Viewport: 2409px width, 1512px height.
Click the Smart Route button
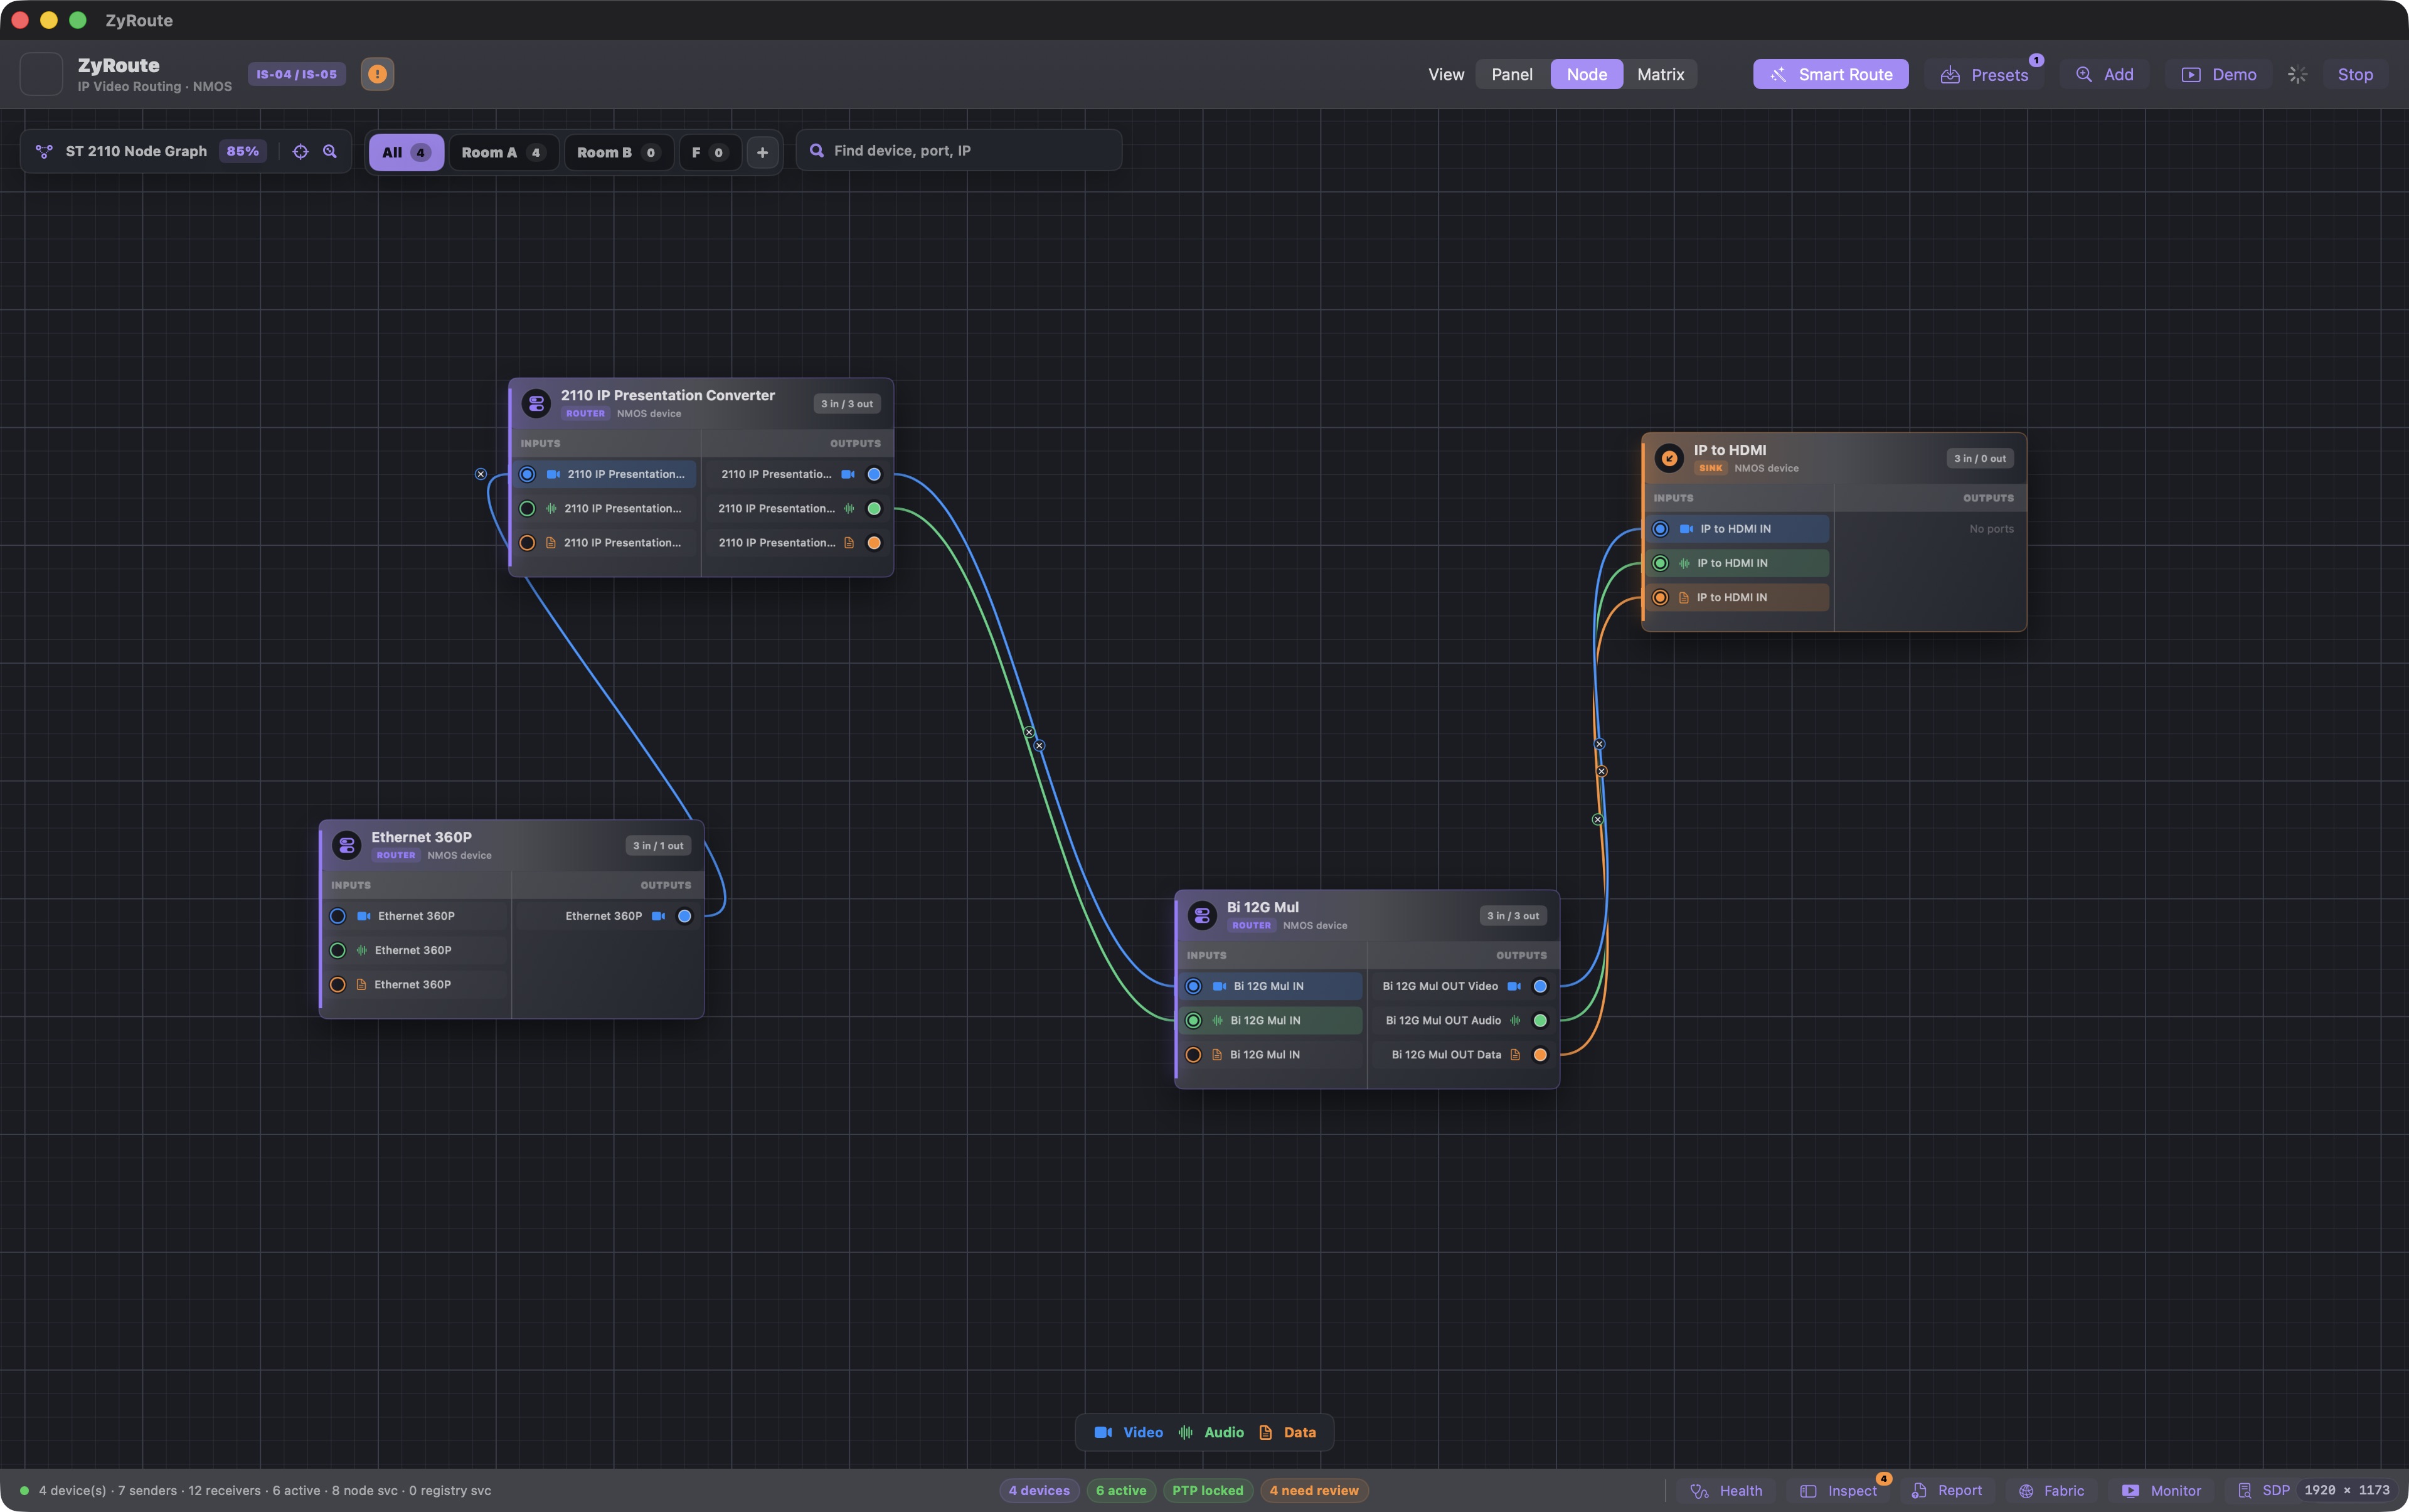tap(1830, 74)
